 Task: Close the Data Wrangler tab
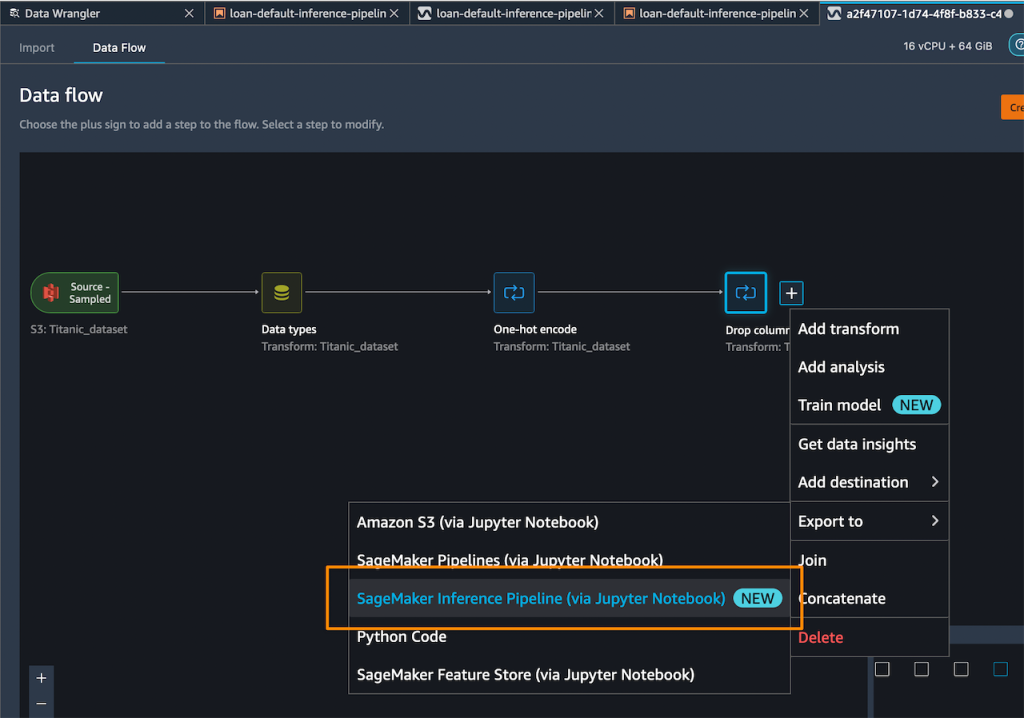click(x=189, y=13)
